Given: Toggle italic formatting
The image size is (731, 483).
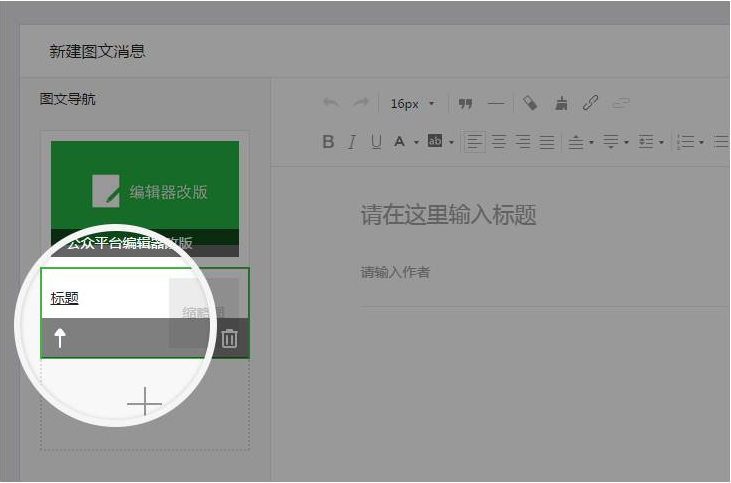Looking at the screenshot, I should pos(352,142).
